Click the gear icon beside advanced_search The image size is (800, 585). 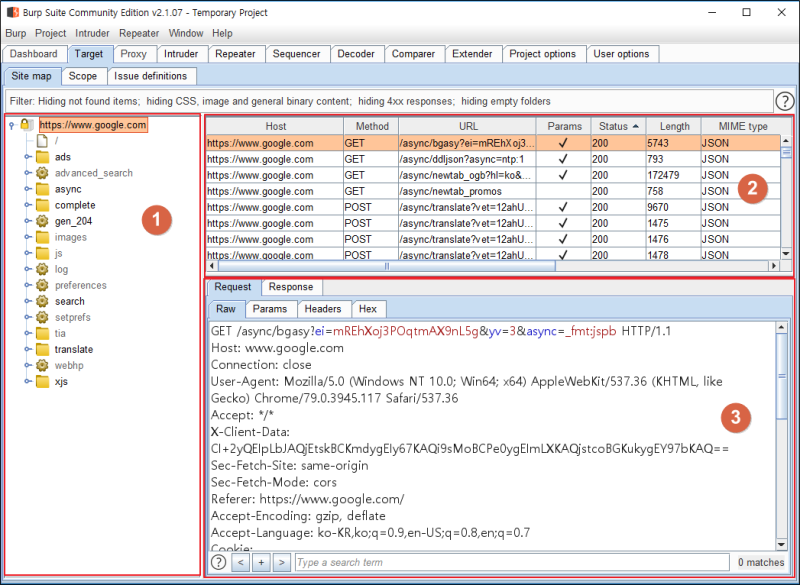pyautogui.click(x=42, y=173)
